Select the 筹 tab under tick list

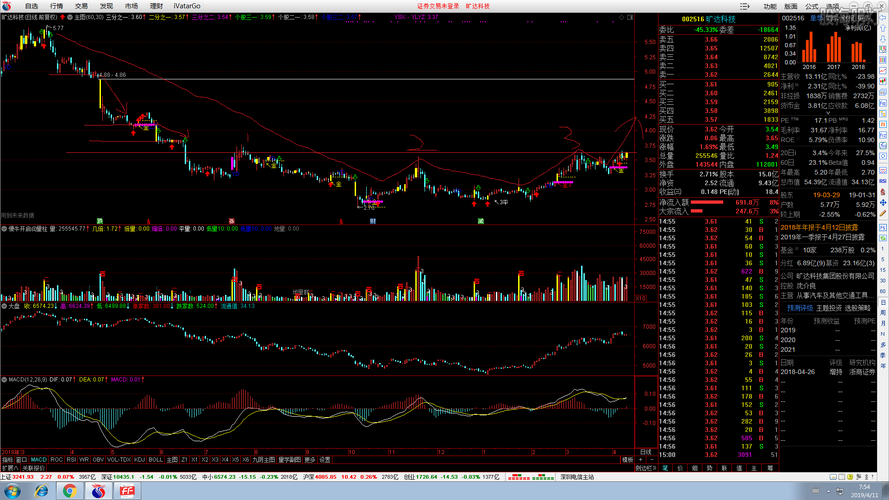[769, 468]
